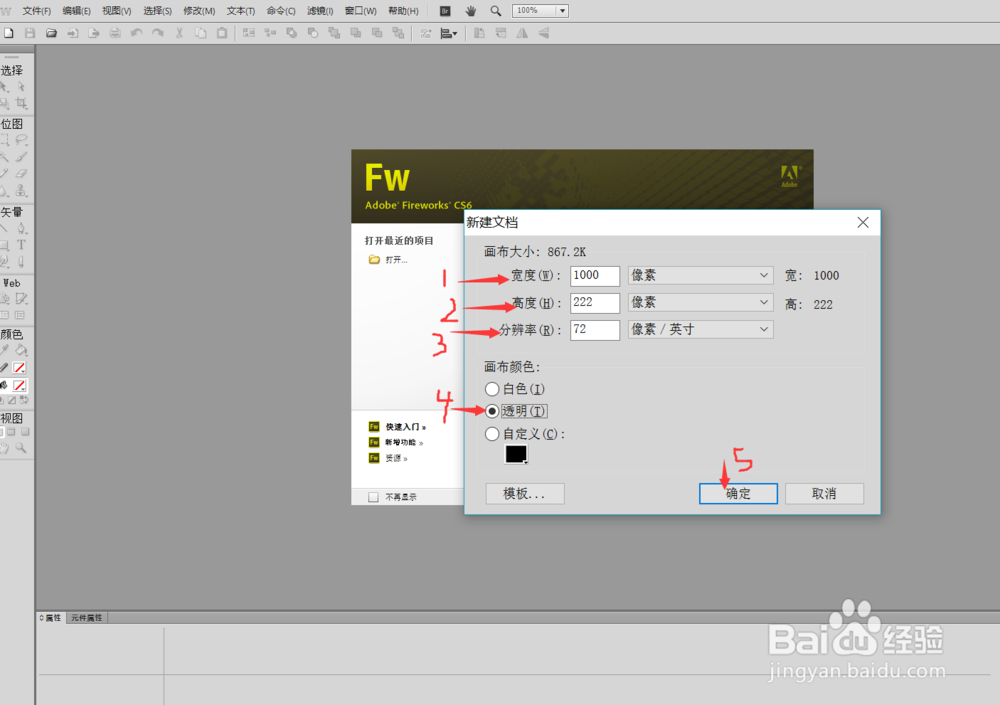Viewport: 1000px width, 705px height.
Task: Open the 文件(F) menu
Action: point(36,11)
